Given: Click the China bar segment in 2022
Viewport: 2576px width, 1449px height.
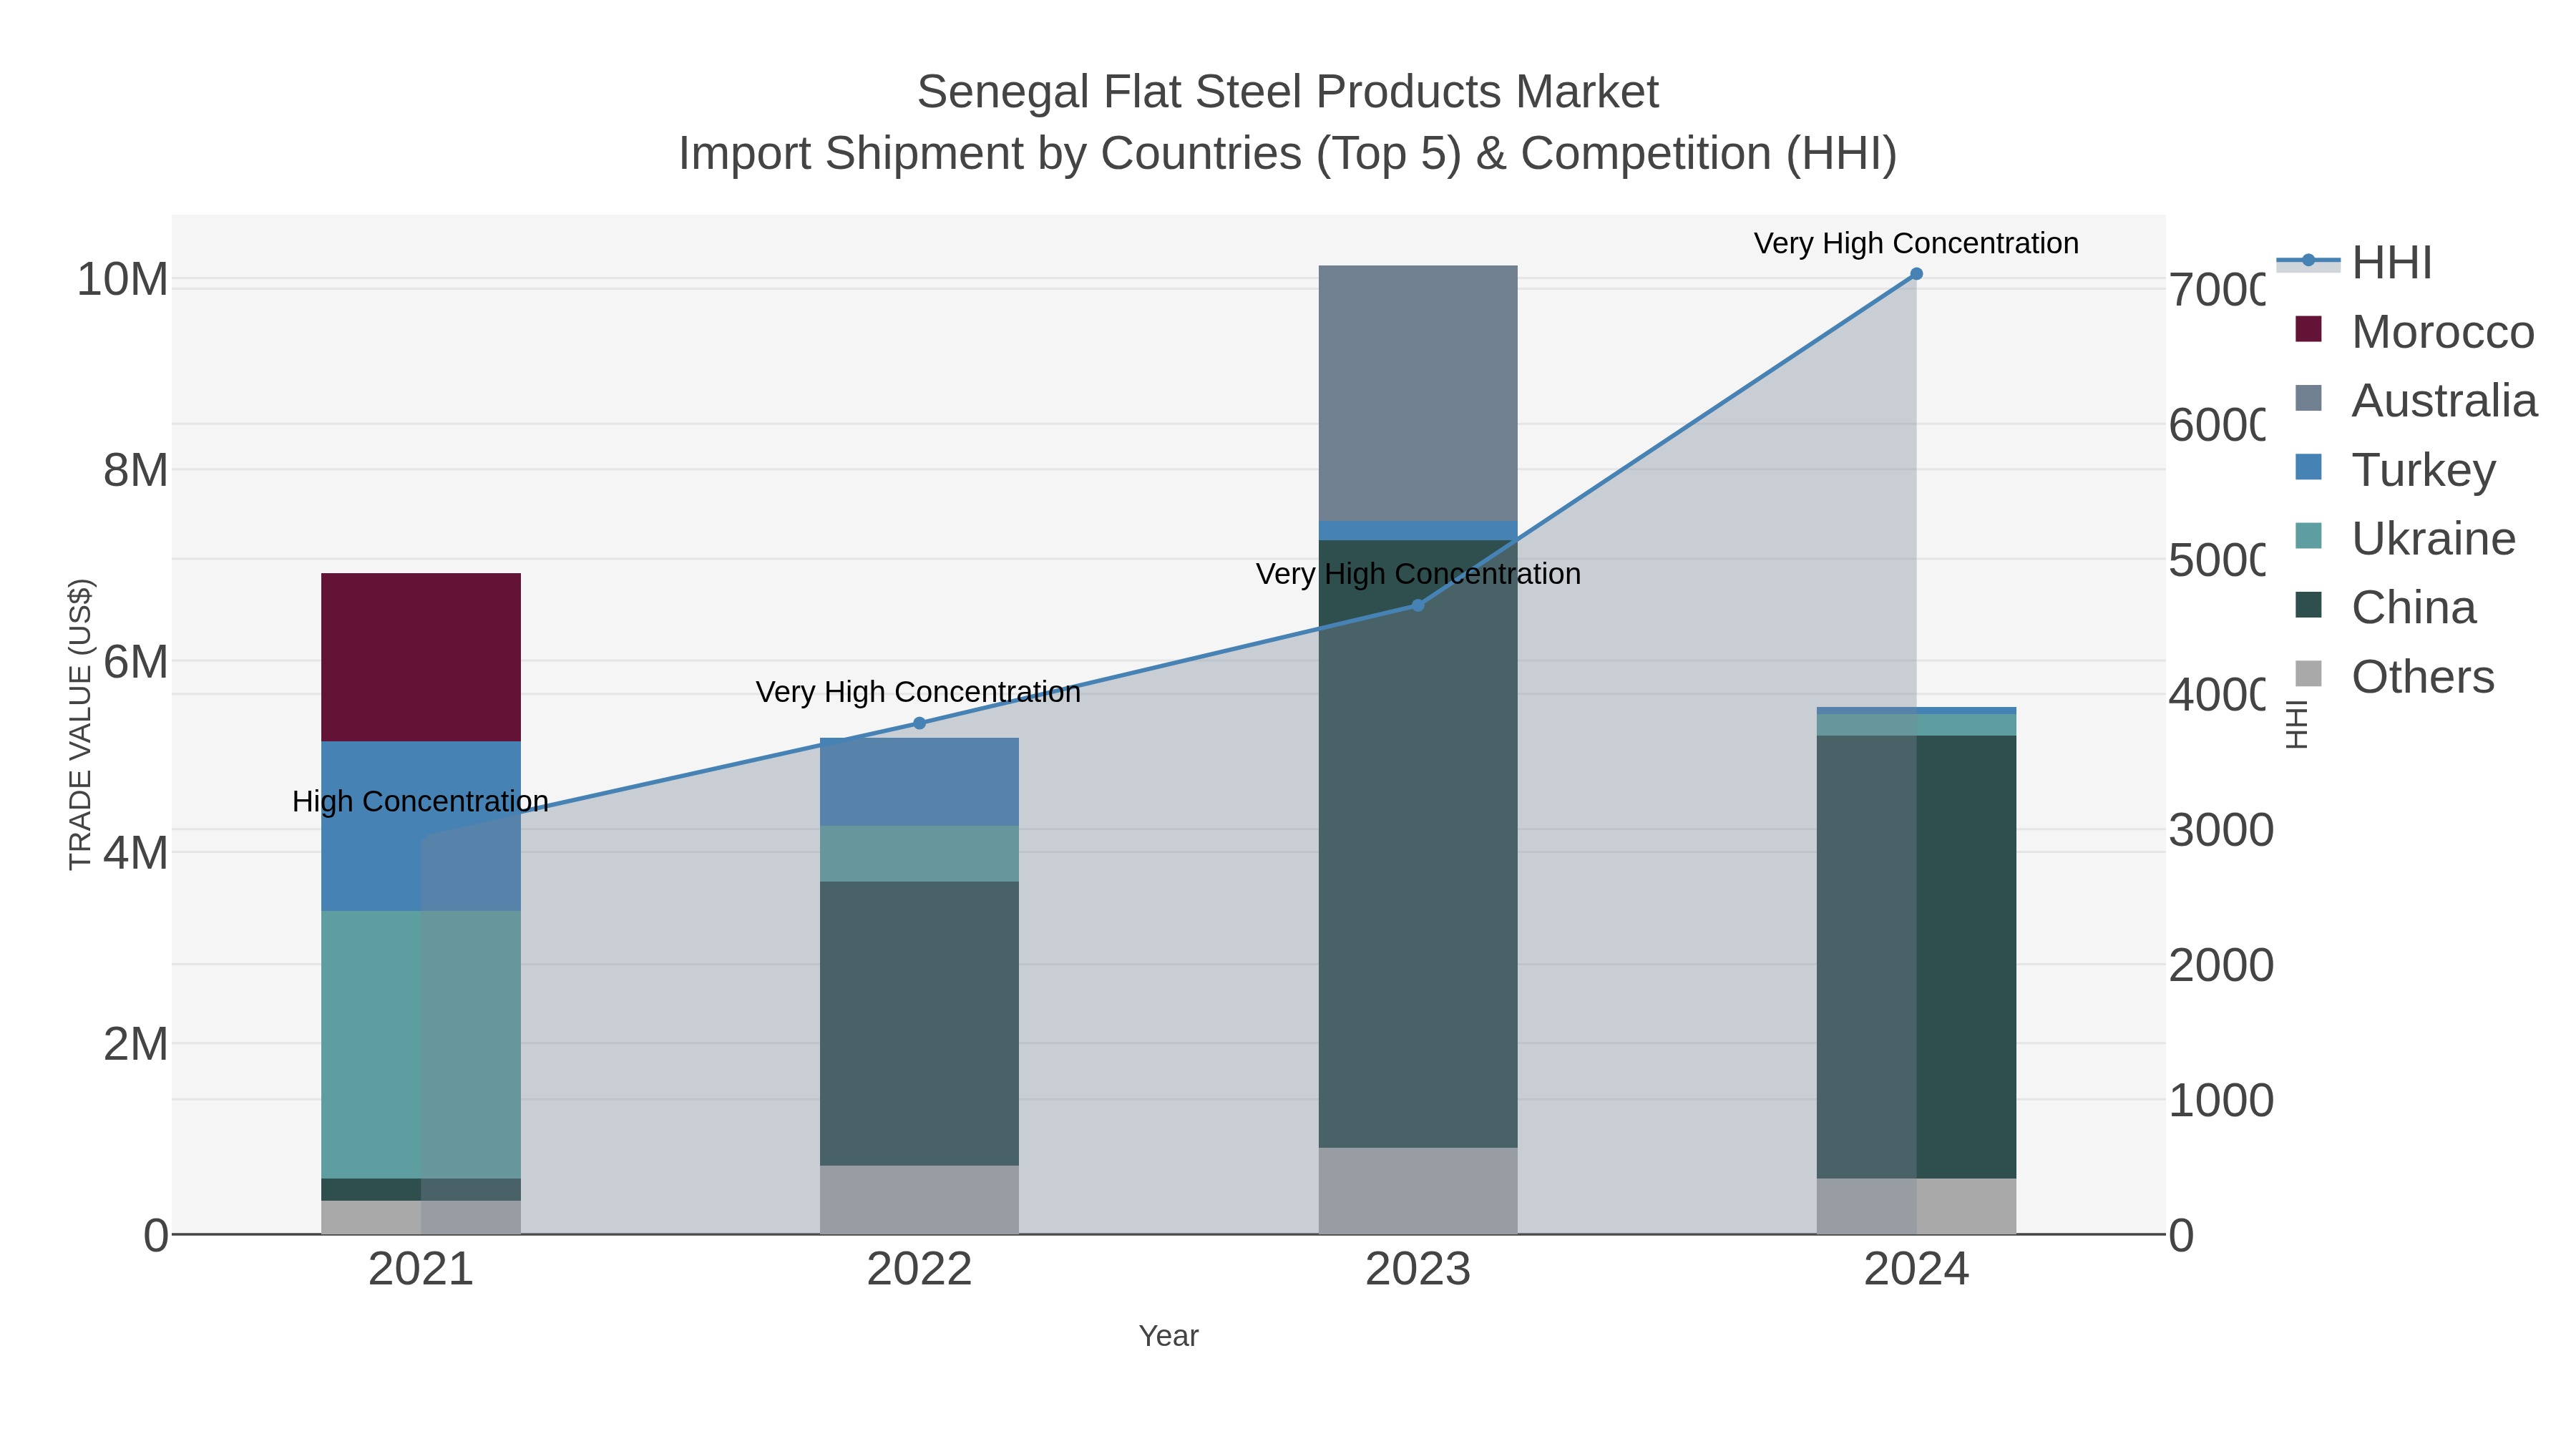Looking at the screenshot, I should (x=919, y=1023).
